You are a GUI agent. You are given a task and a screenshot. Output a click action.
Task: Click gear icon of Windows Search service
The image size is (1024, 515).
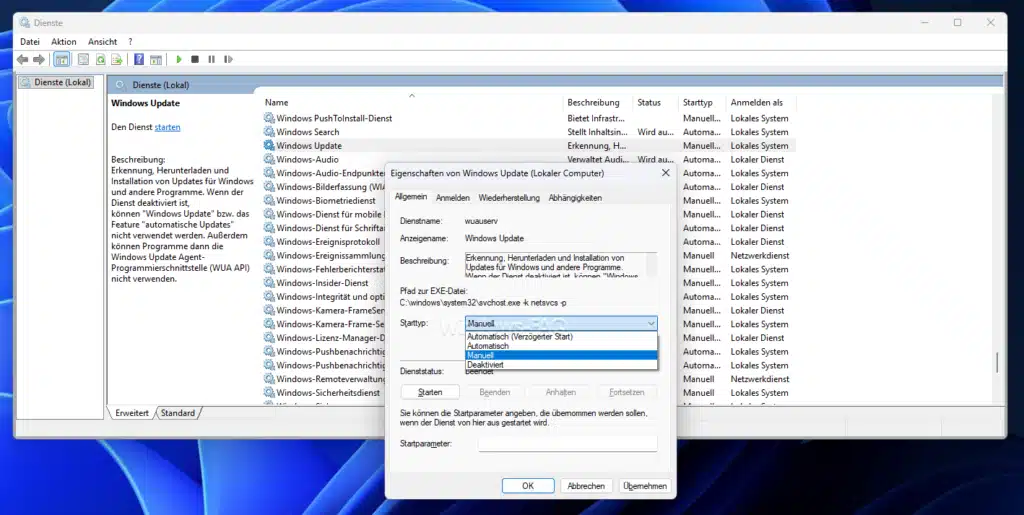pyautogui.click(x=269, y=132)
